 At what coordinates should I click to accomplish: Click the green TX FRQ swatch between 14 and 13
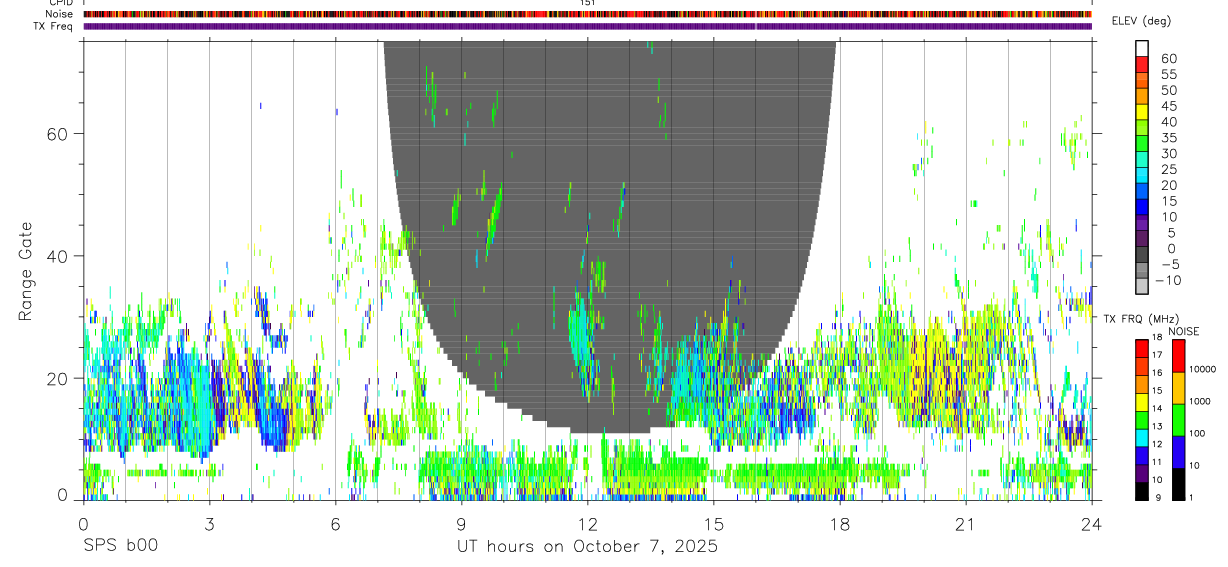(1142, 419)
